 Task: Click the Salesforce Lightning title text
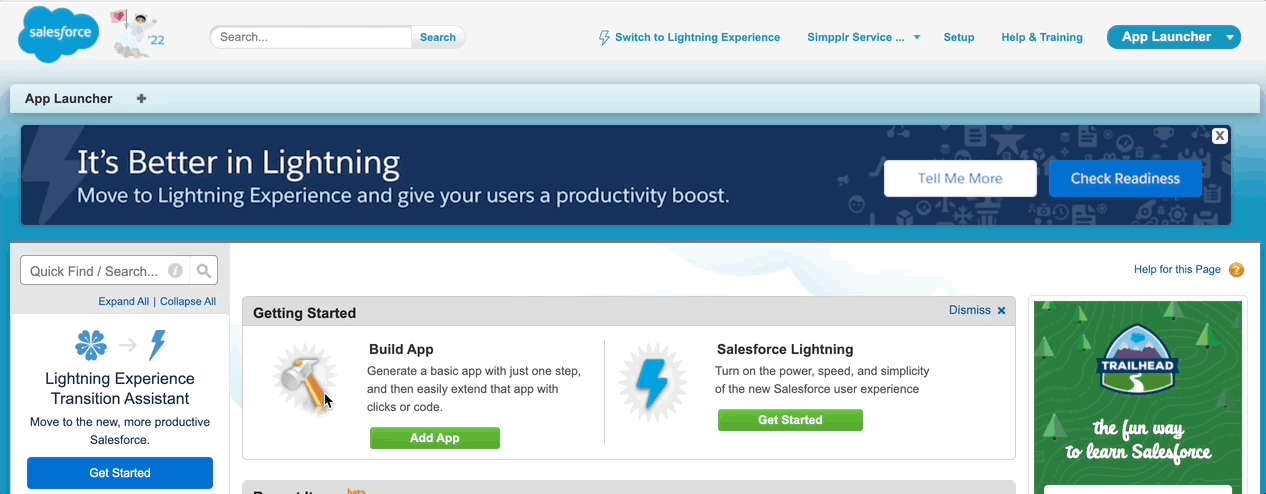click(785, 349)
